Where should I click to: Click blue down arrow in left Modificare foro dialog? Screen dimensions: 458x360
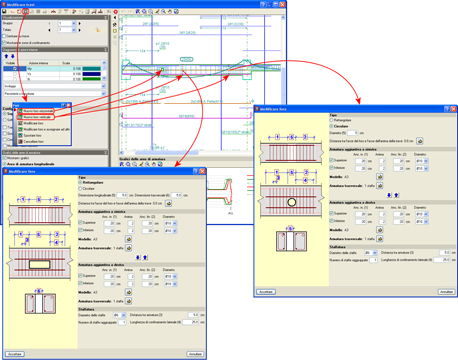138,257
